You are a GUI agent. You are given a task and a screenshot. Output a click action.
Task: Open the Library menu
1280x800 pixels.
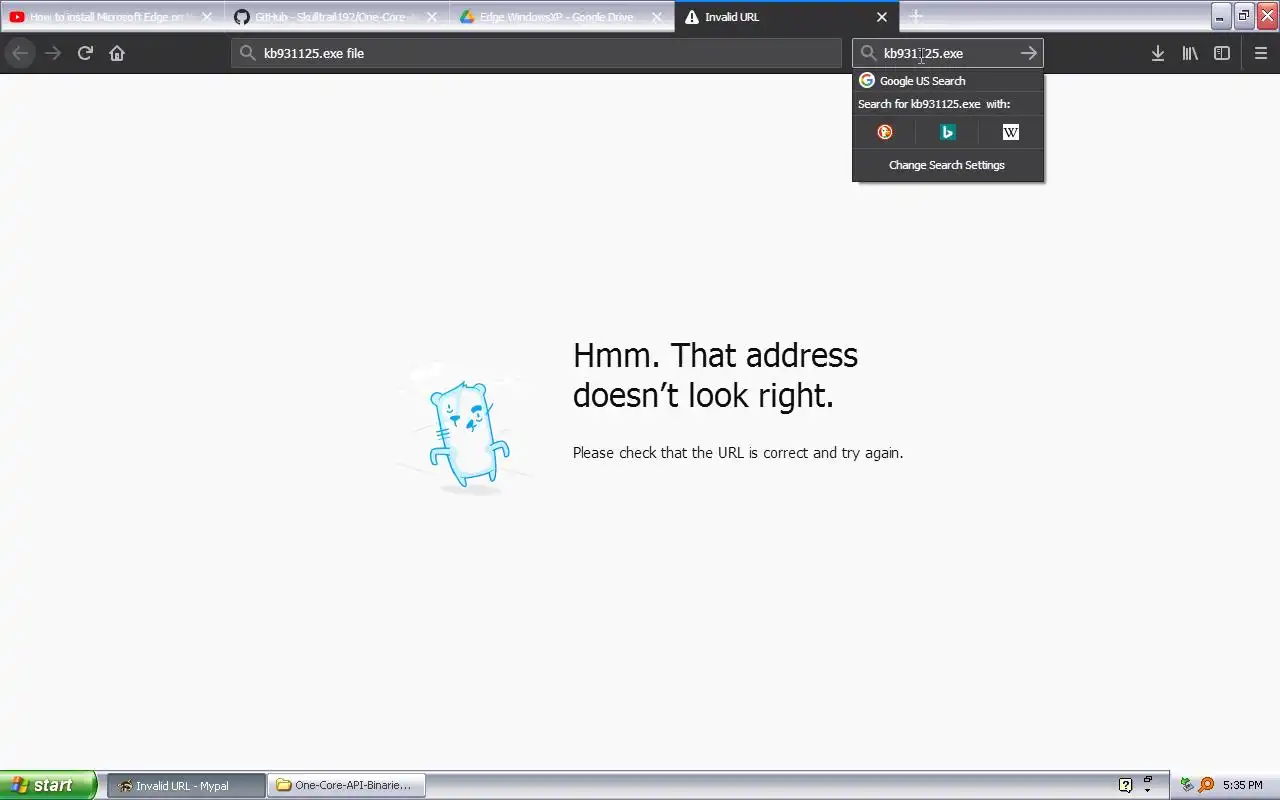[x=1190, y=53]
